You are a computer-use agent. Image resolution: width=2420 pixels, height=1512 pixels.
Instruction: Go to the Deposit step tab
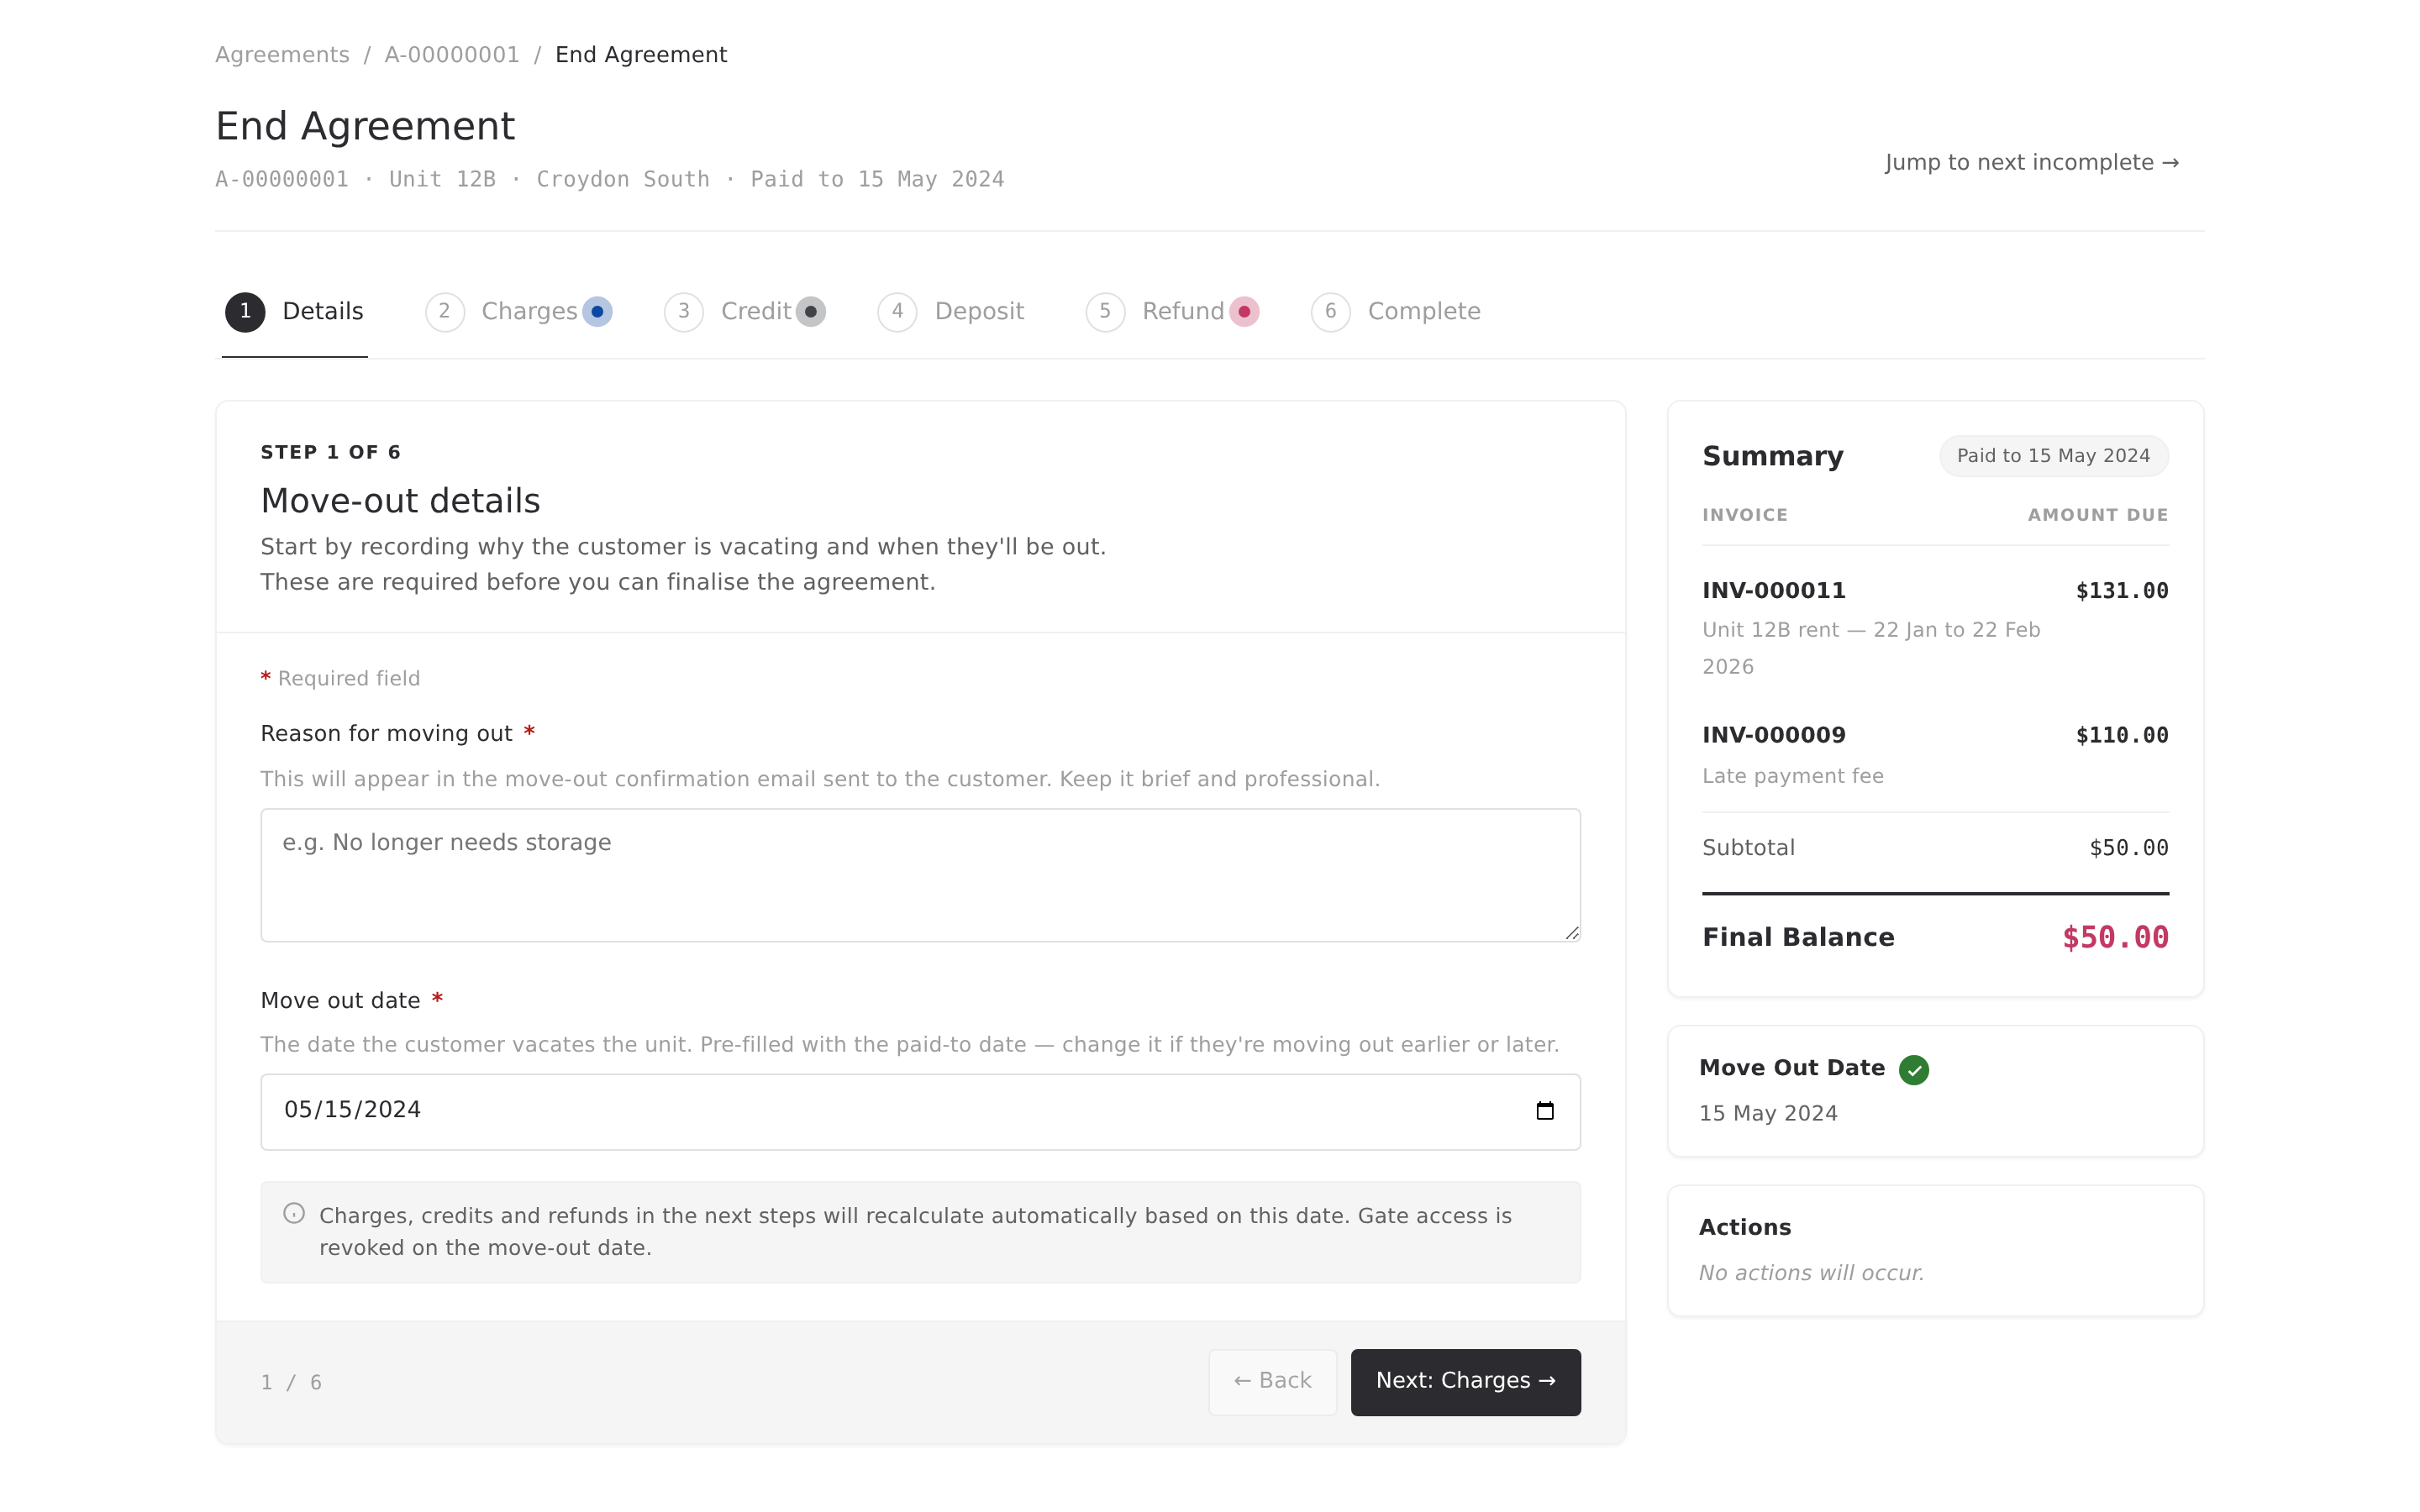tap(952, 312)
